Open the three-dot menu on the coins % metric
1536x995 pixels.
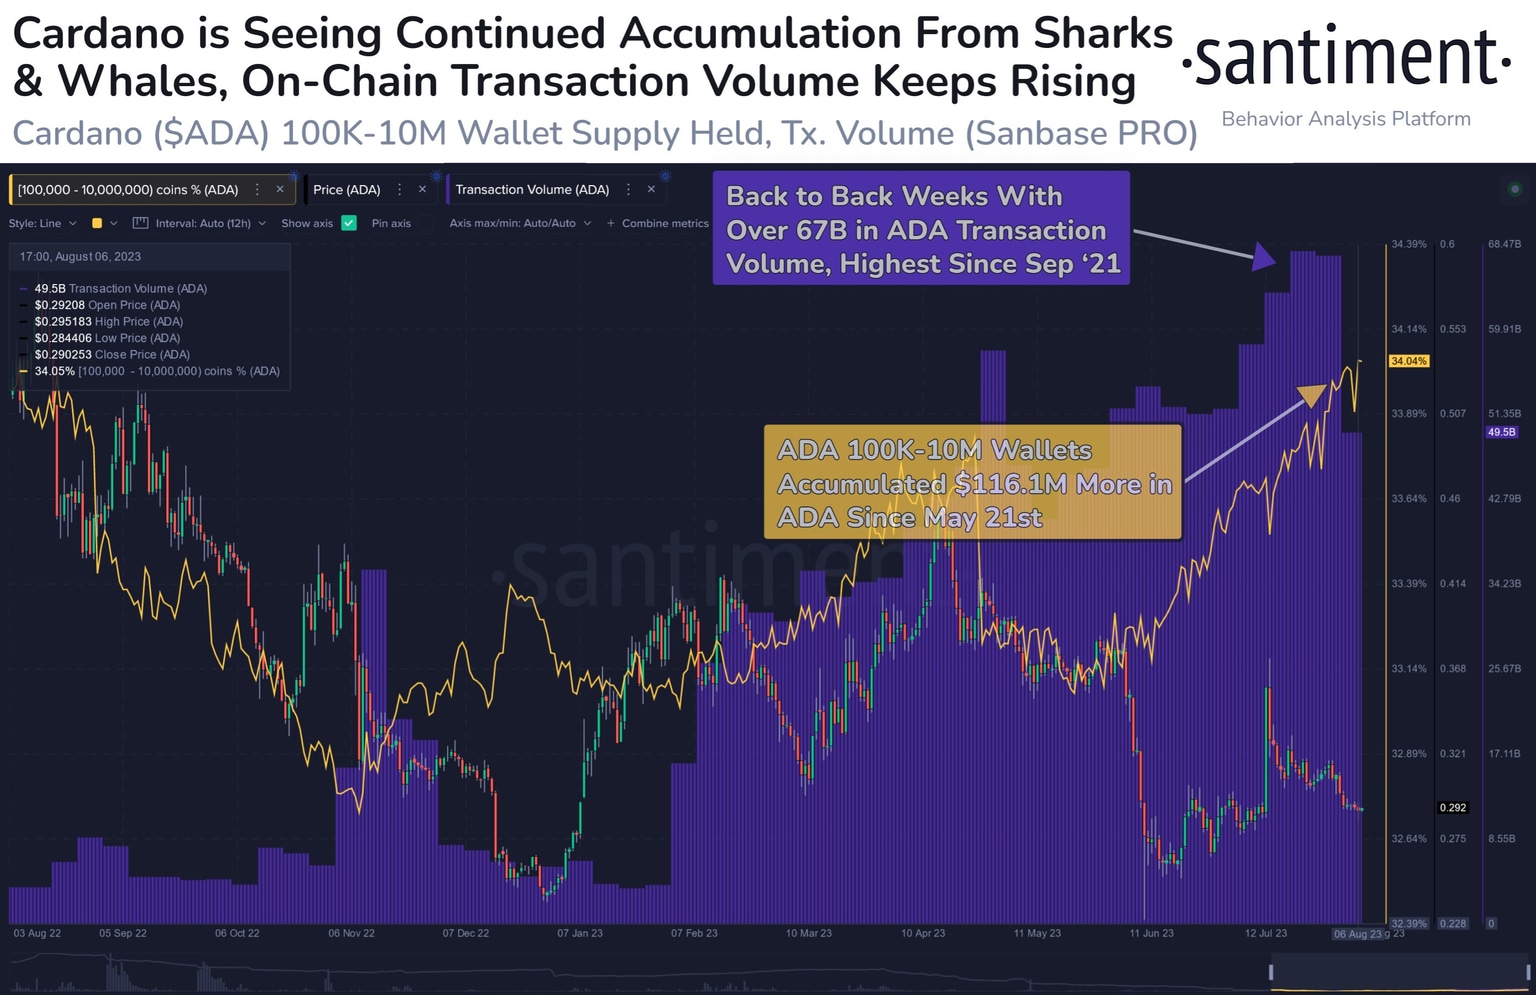tap(257, 189)
